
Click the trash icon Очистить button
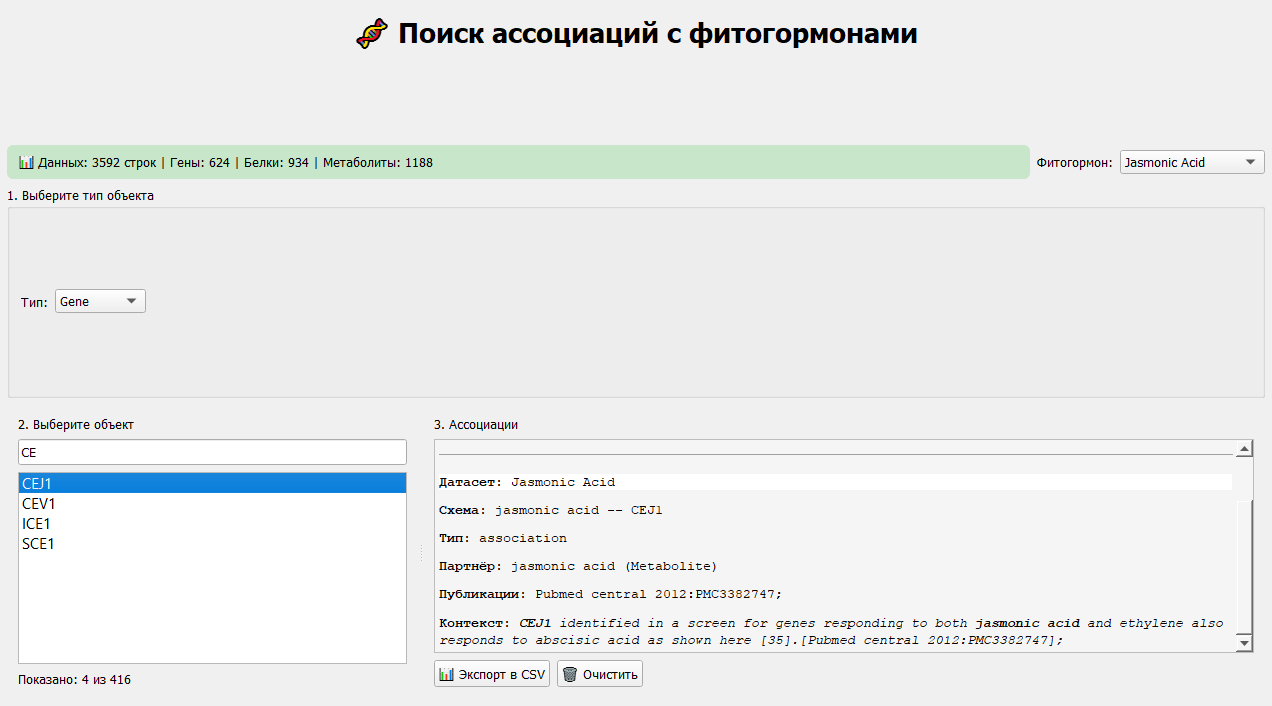pyautogui.click(x=600, y=674)
